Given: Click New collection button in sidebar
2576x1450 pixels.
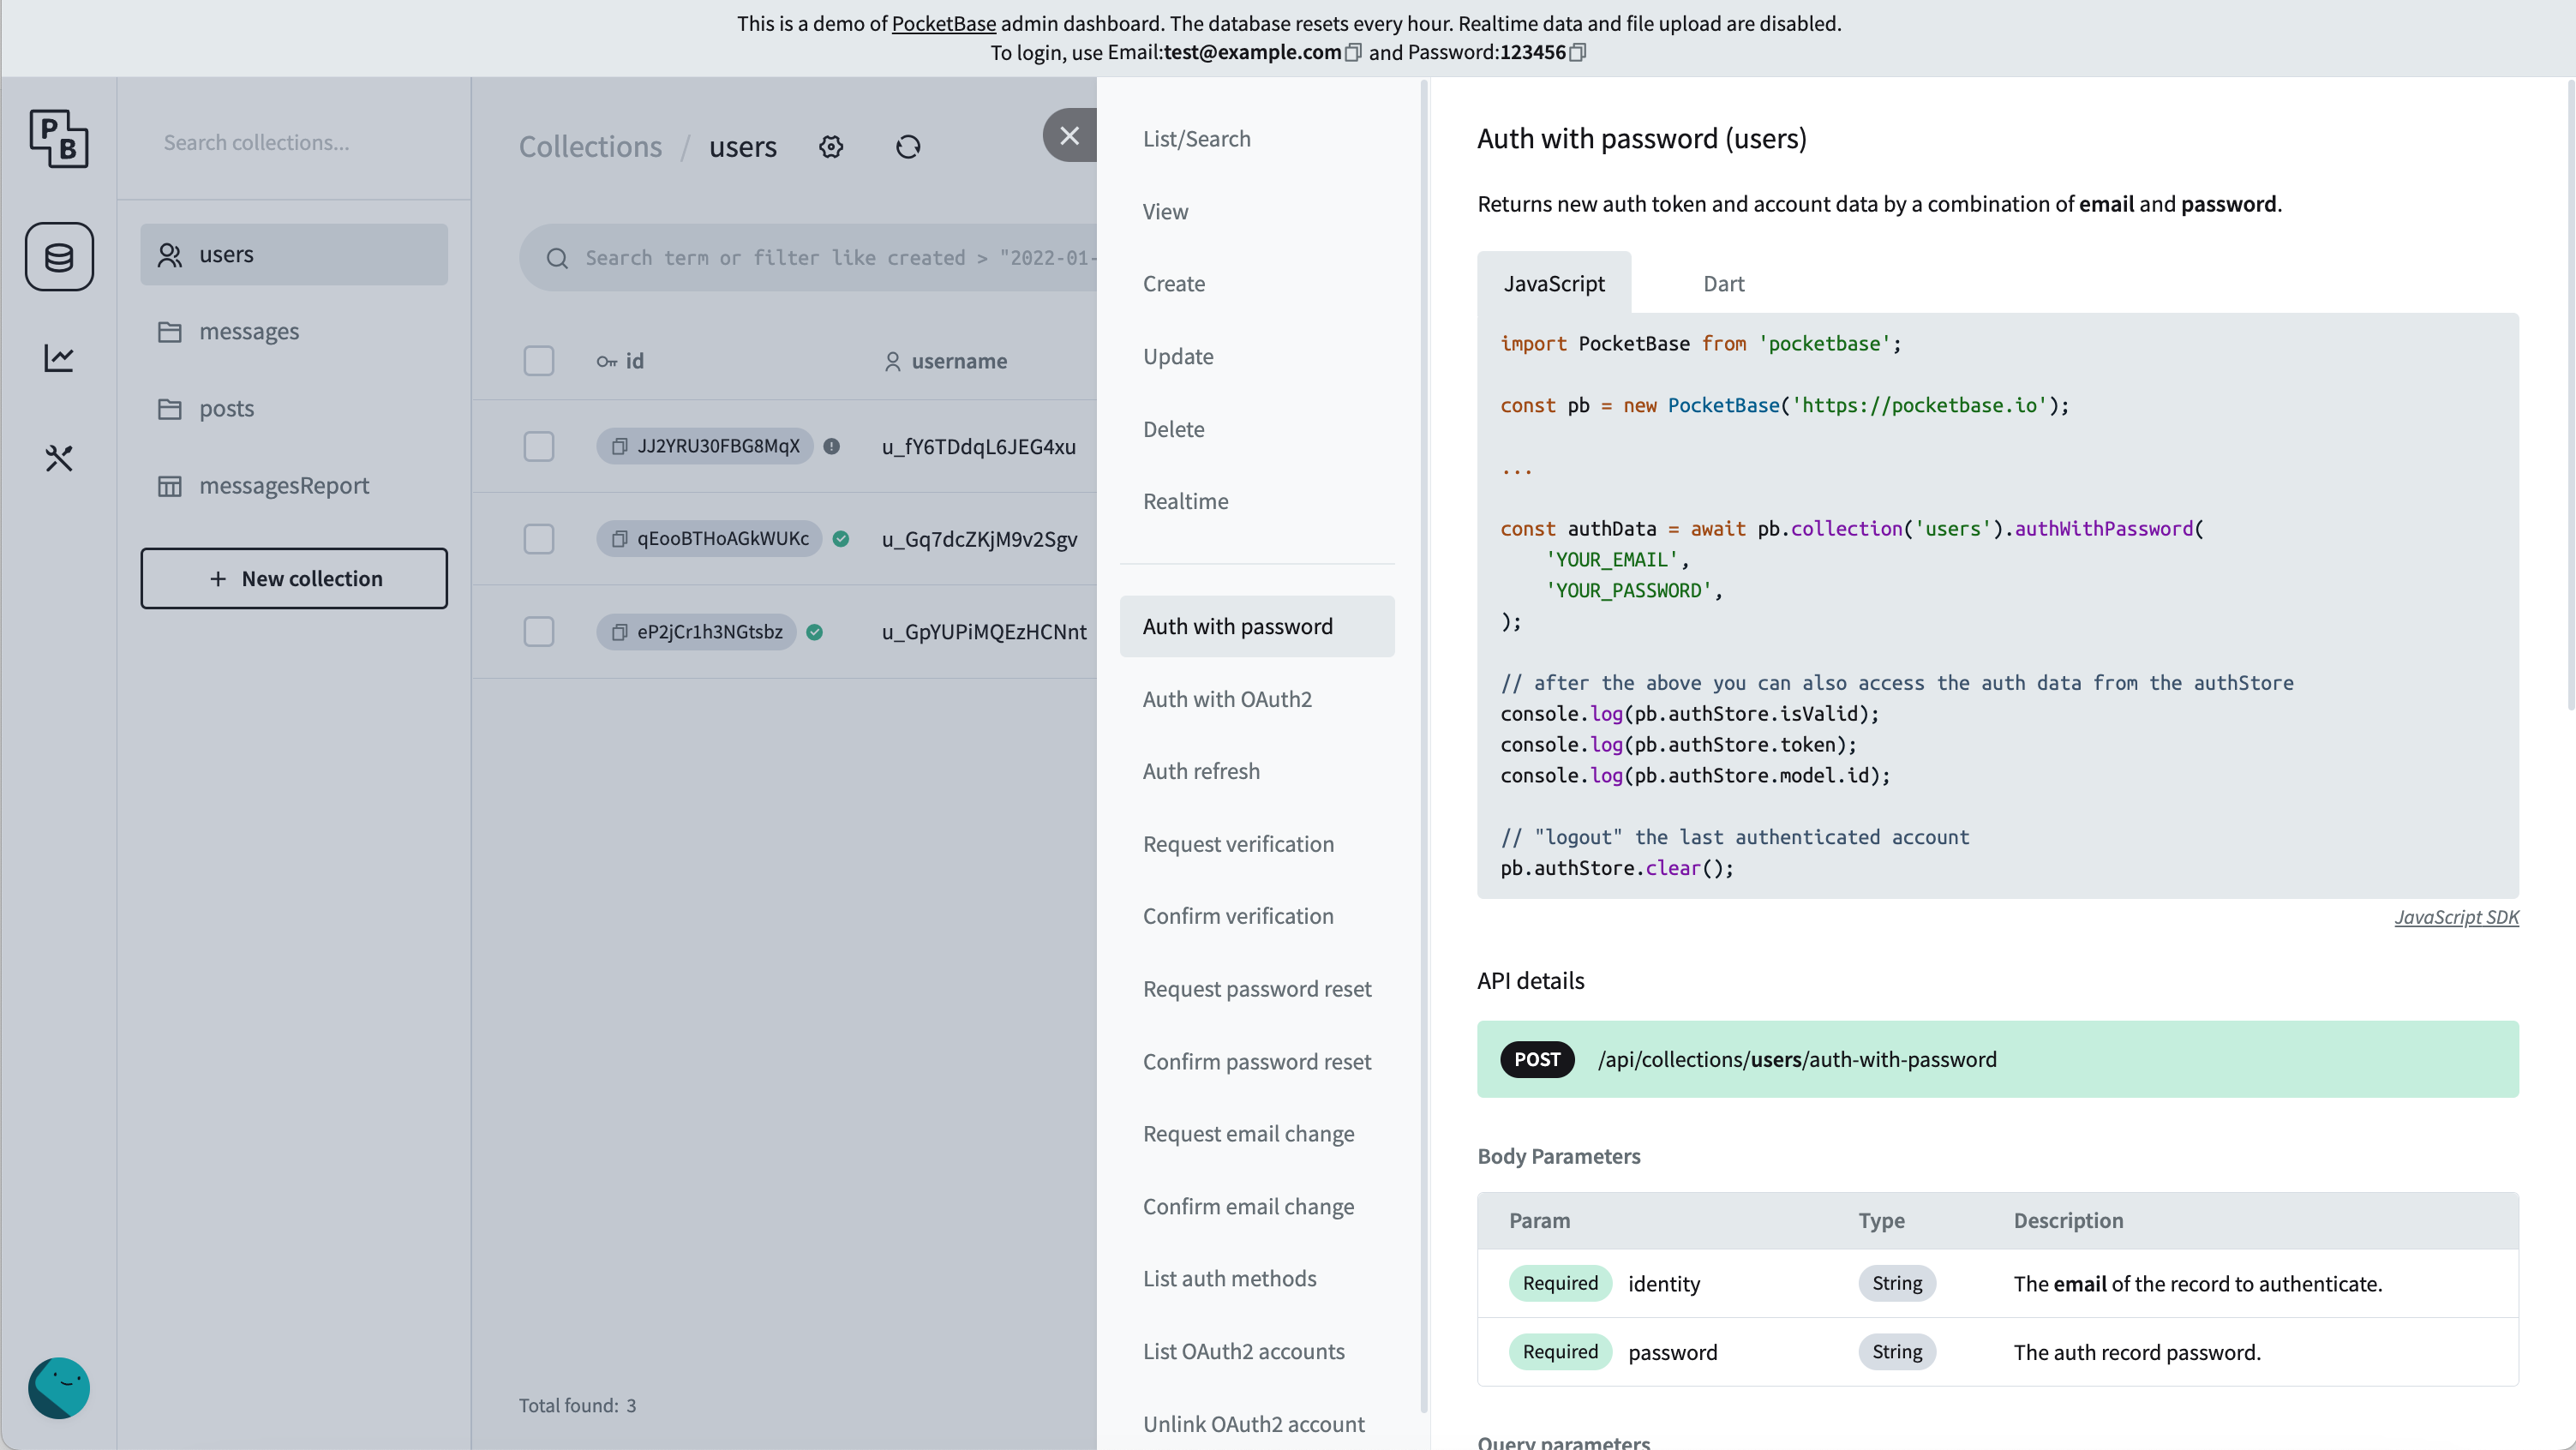Looking at the screenshot, I should [x=294, y=578].
